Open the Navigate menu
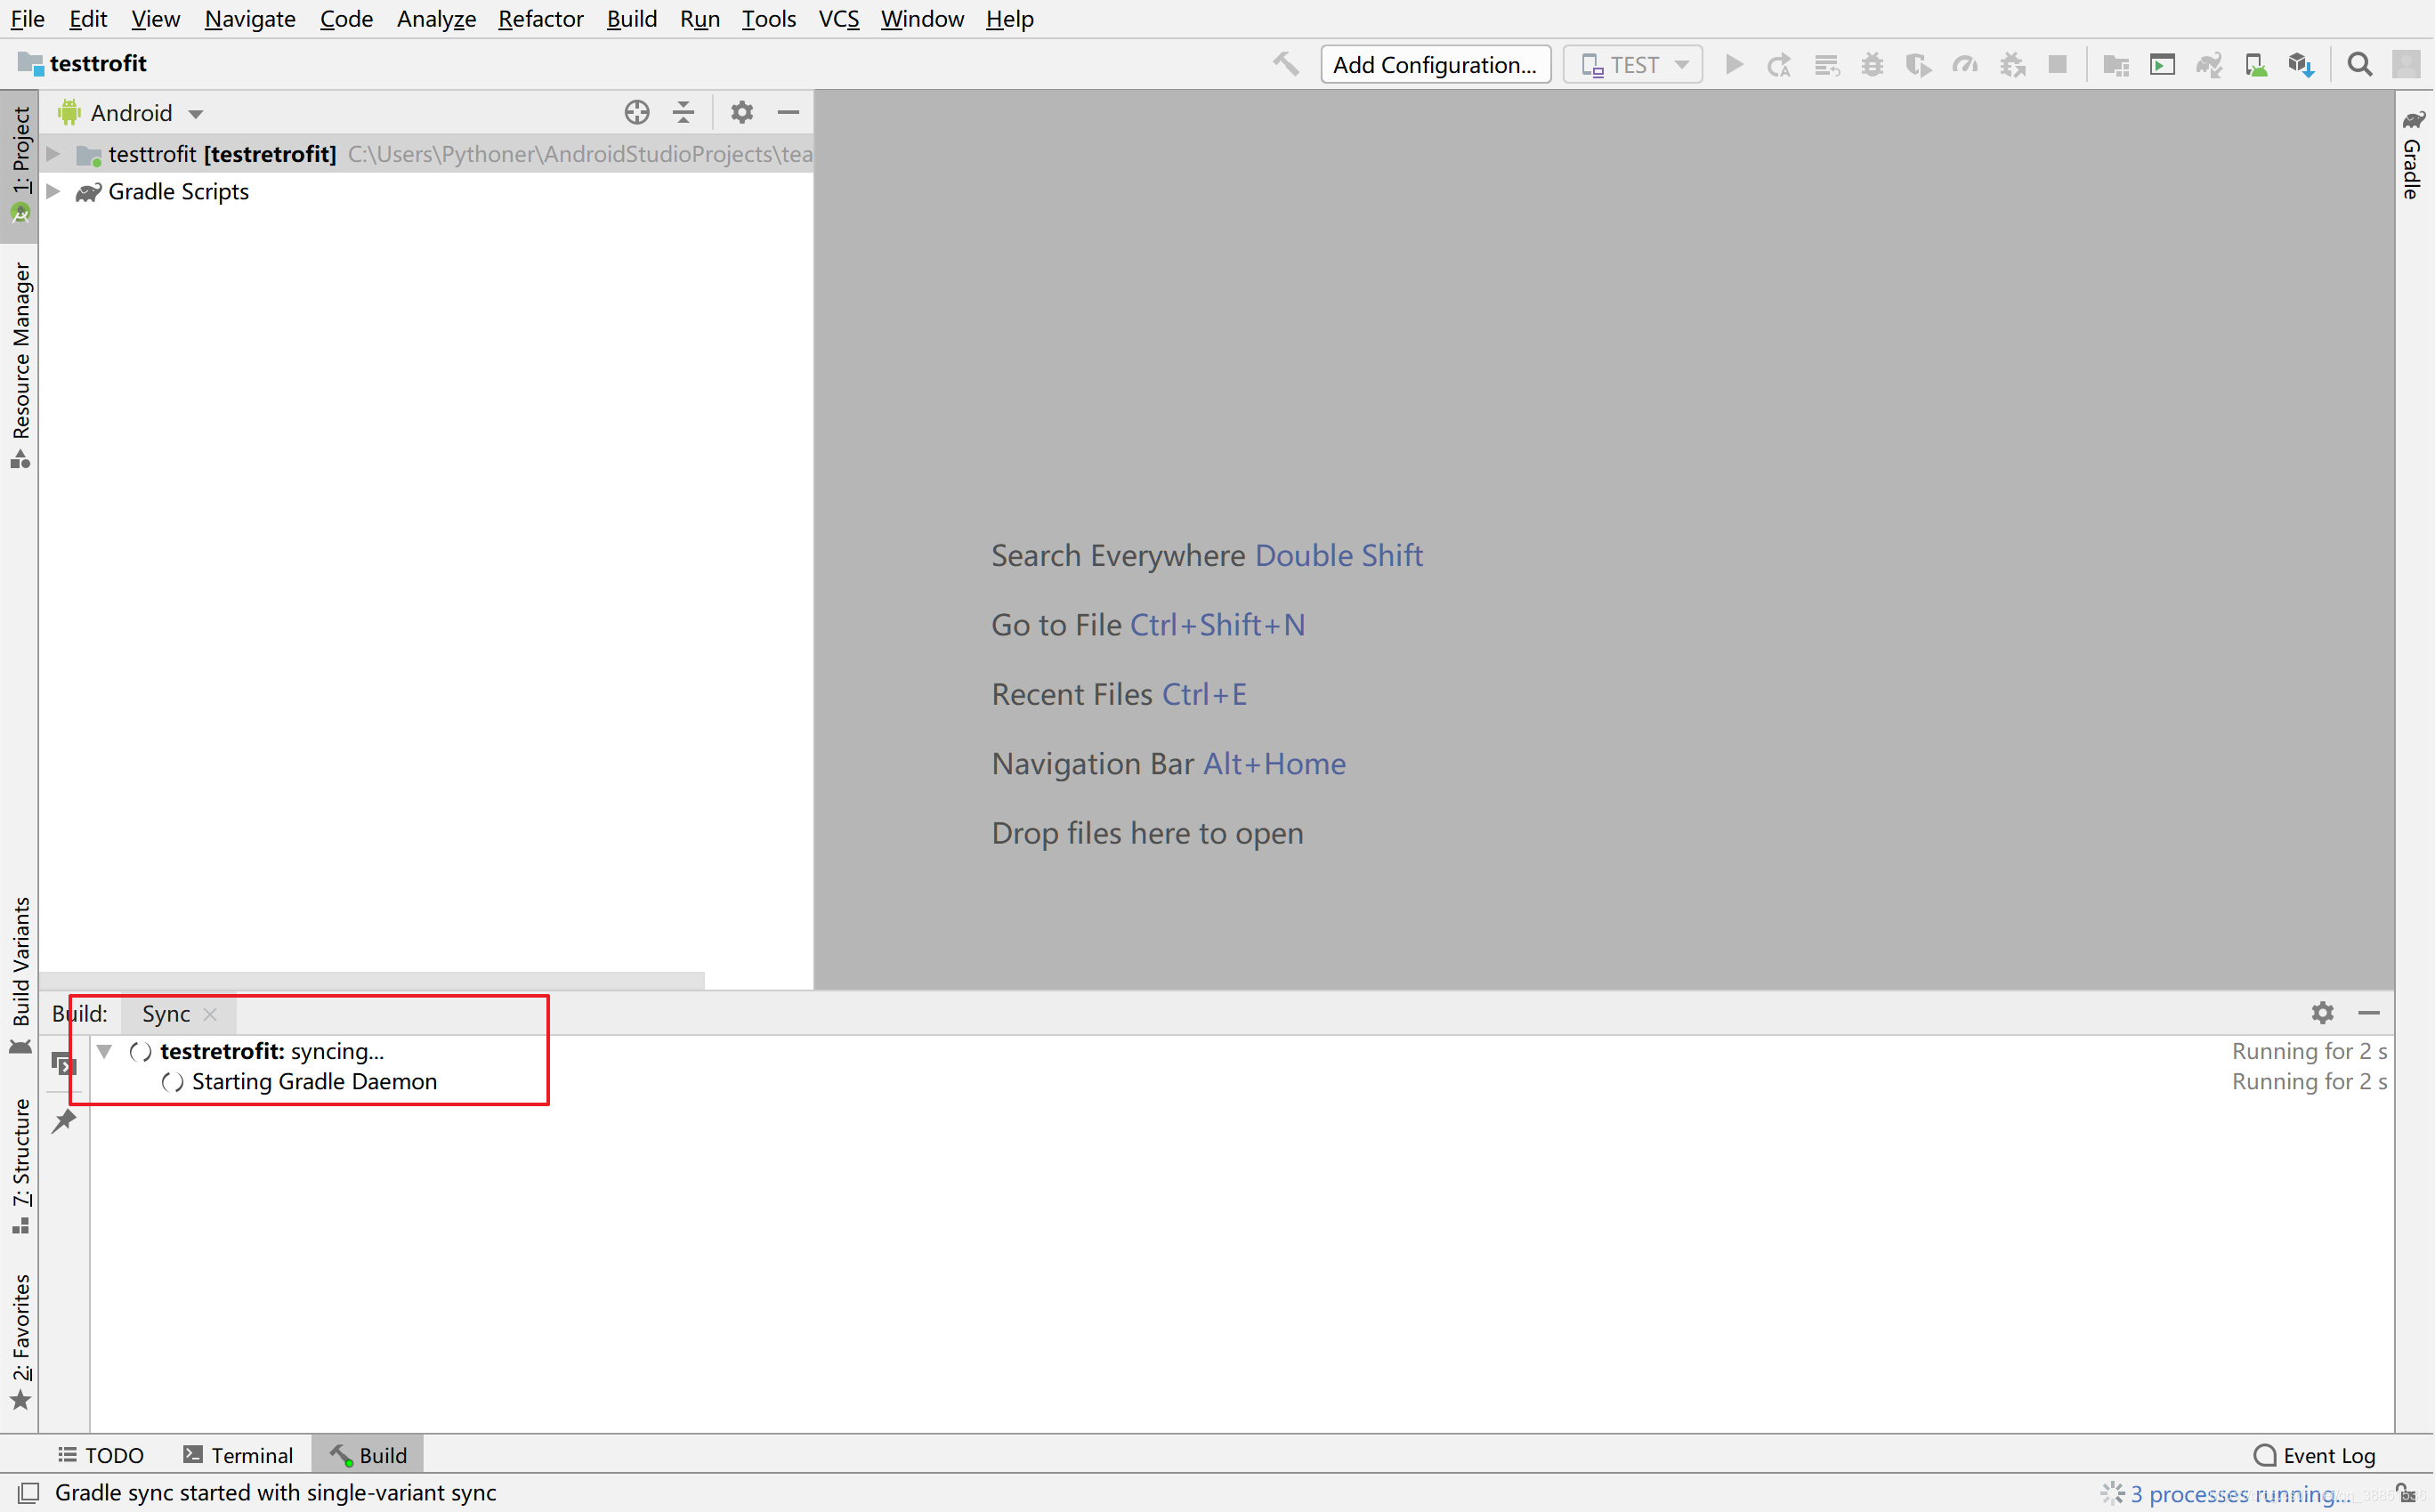The height and width of the screenshot is (1512, 2435). point(250,19)
